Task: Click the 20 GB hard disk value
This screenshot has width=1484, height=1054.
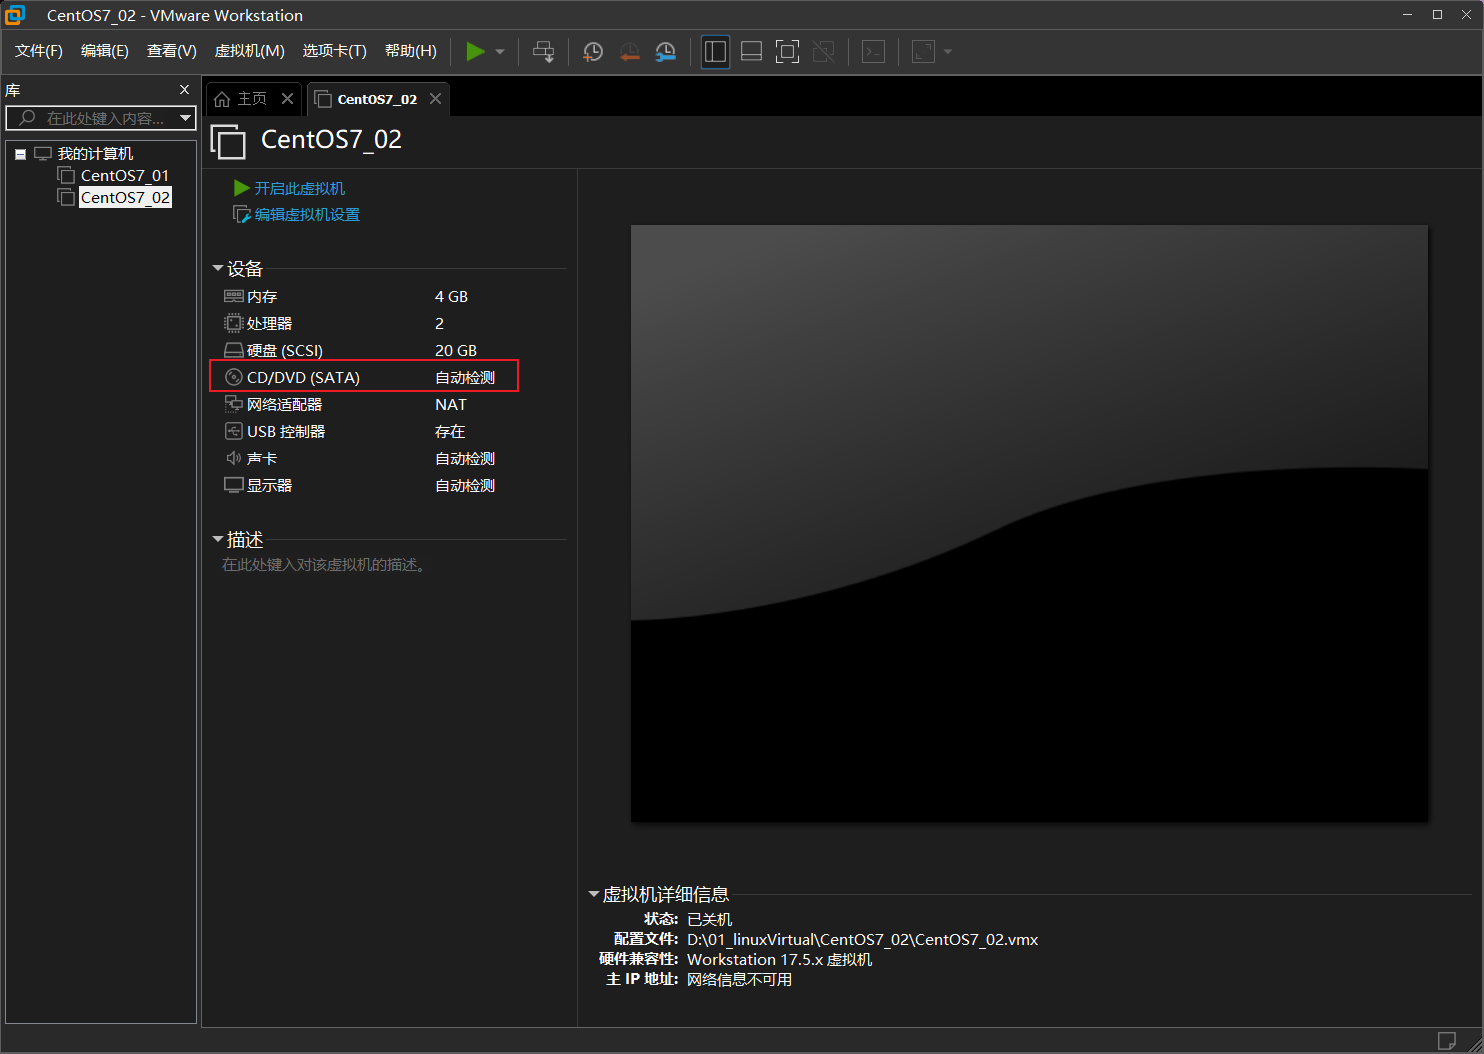Action: [456, 351]
